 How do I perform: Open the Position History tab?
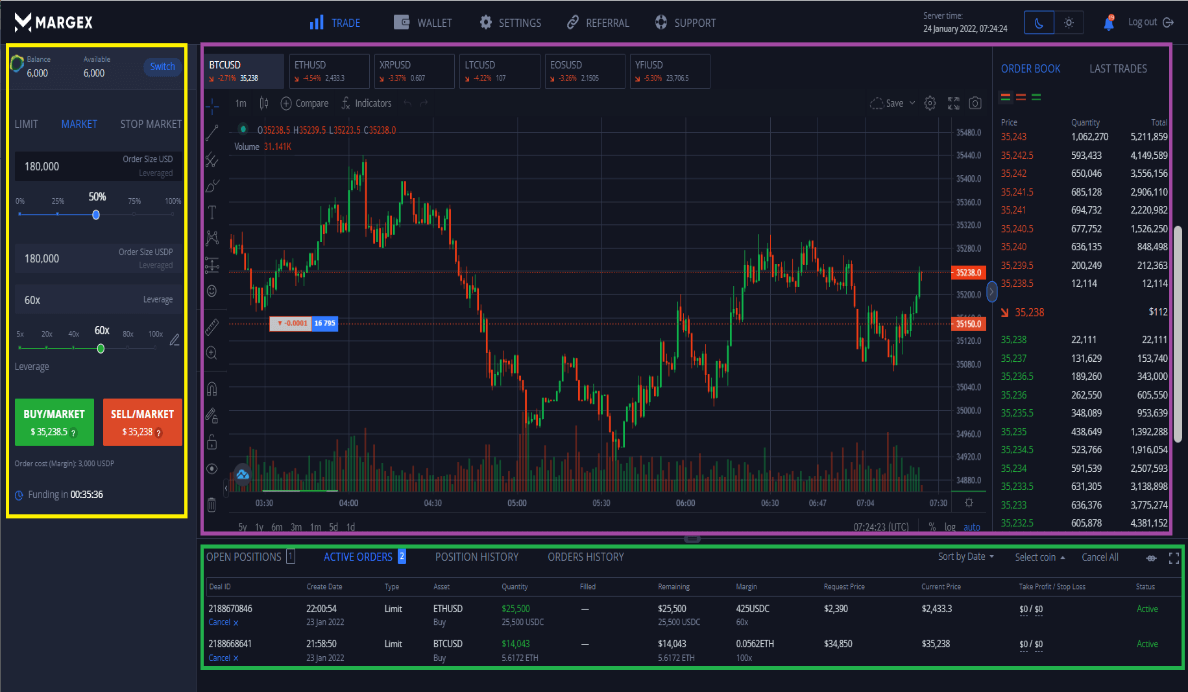point(476,557)
